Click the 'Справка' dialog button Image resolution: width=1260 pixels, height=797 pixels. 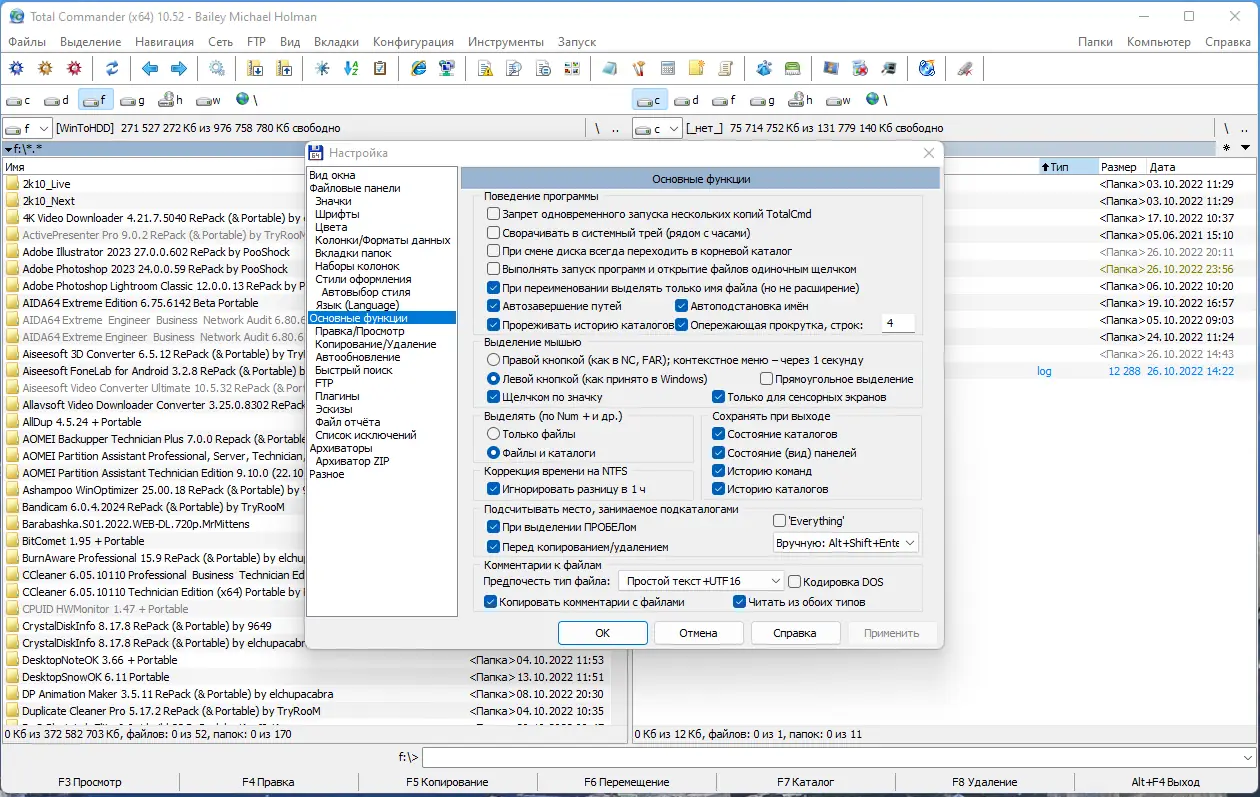tap(794, 633)
